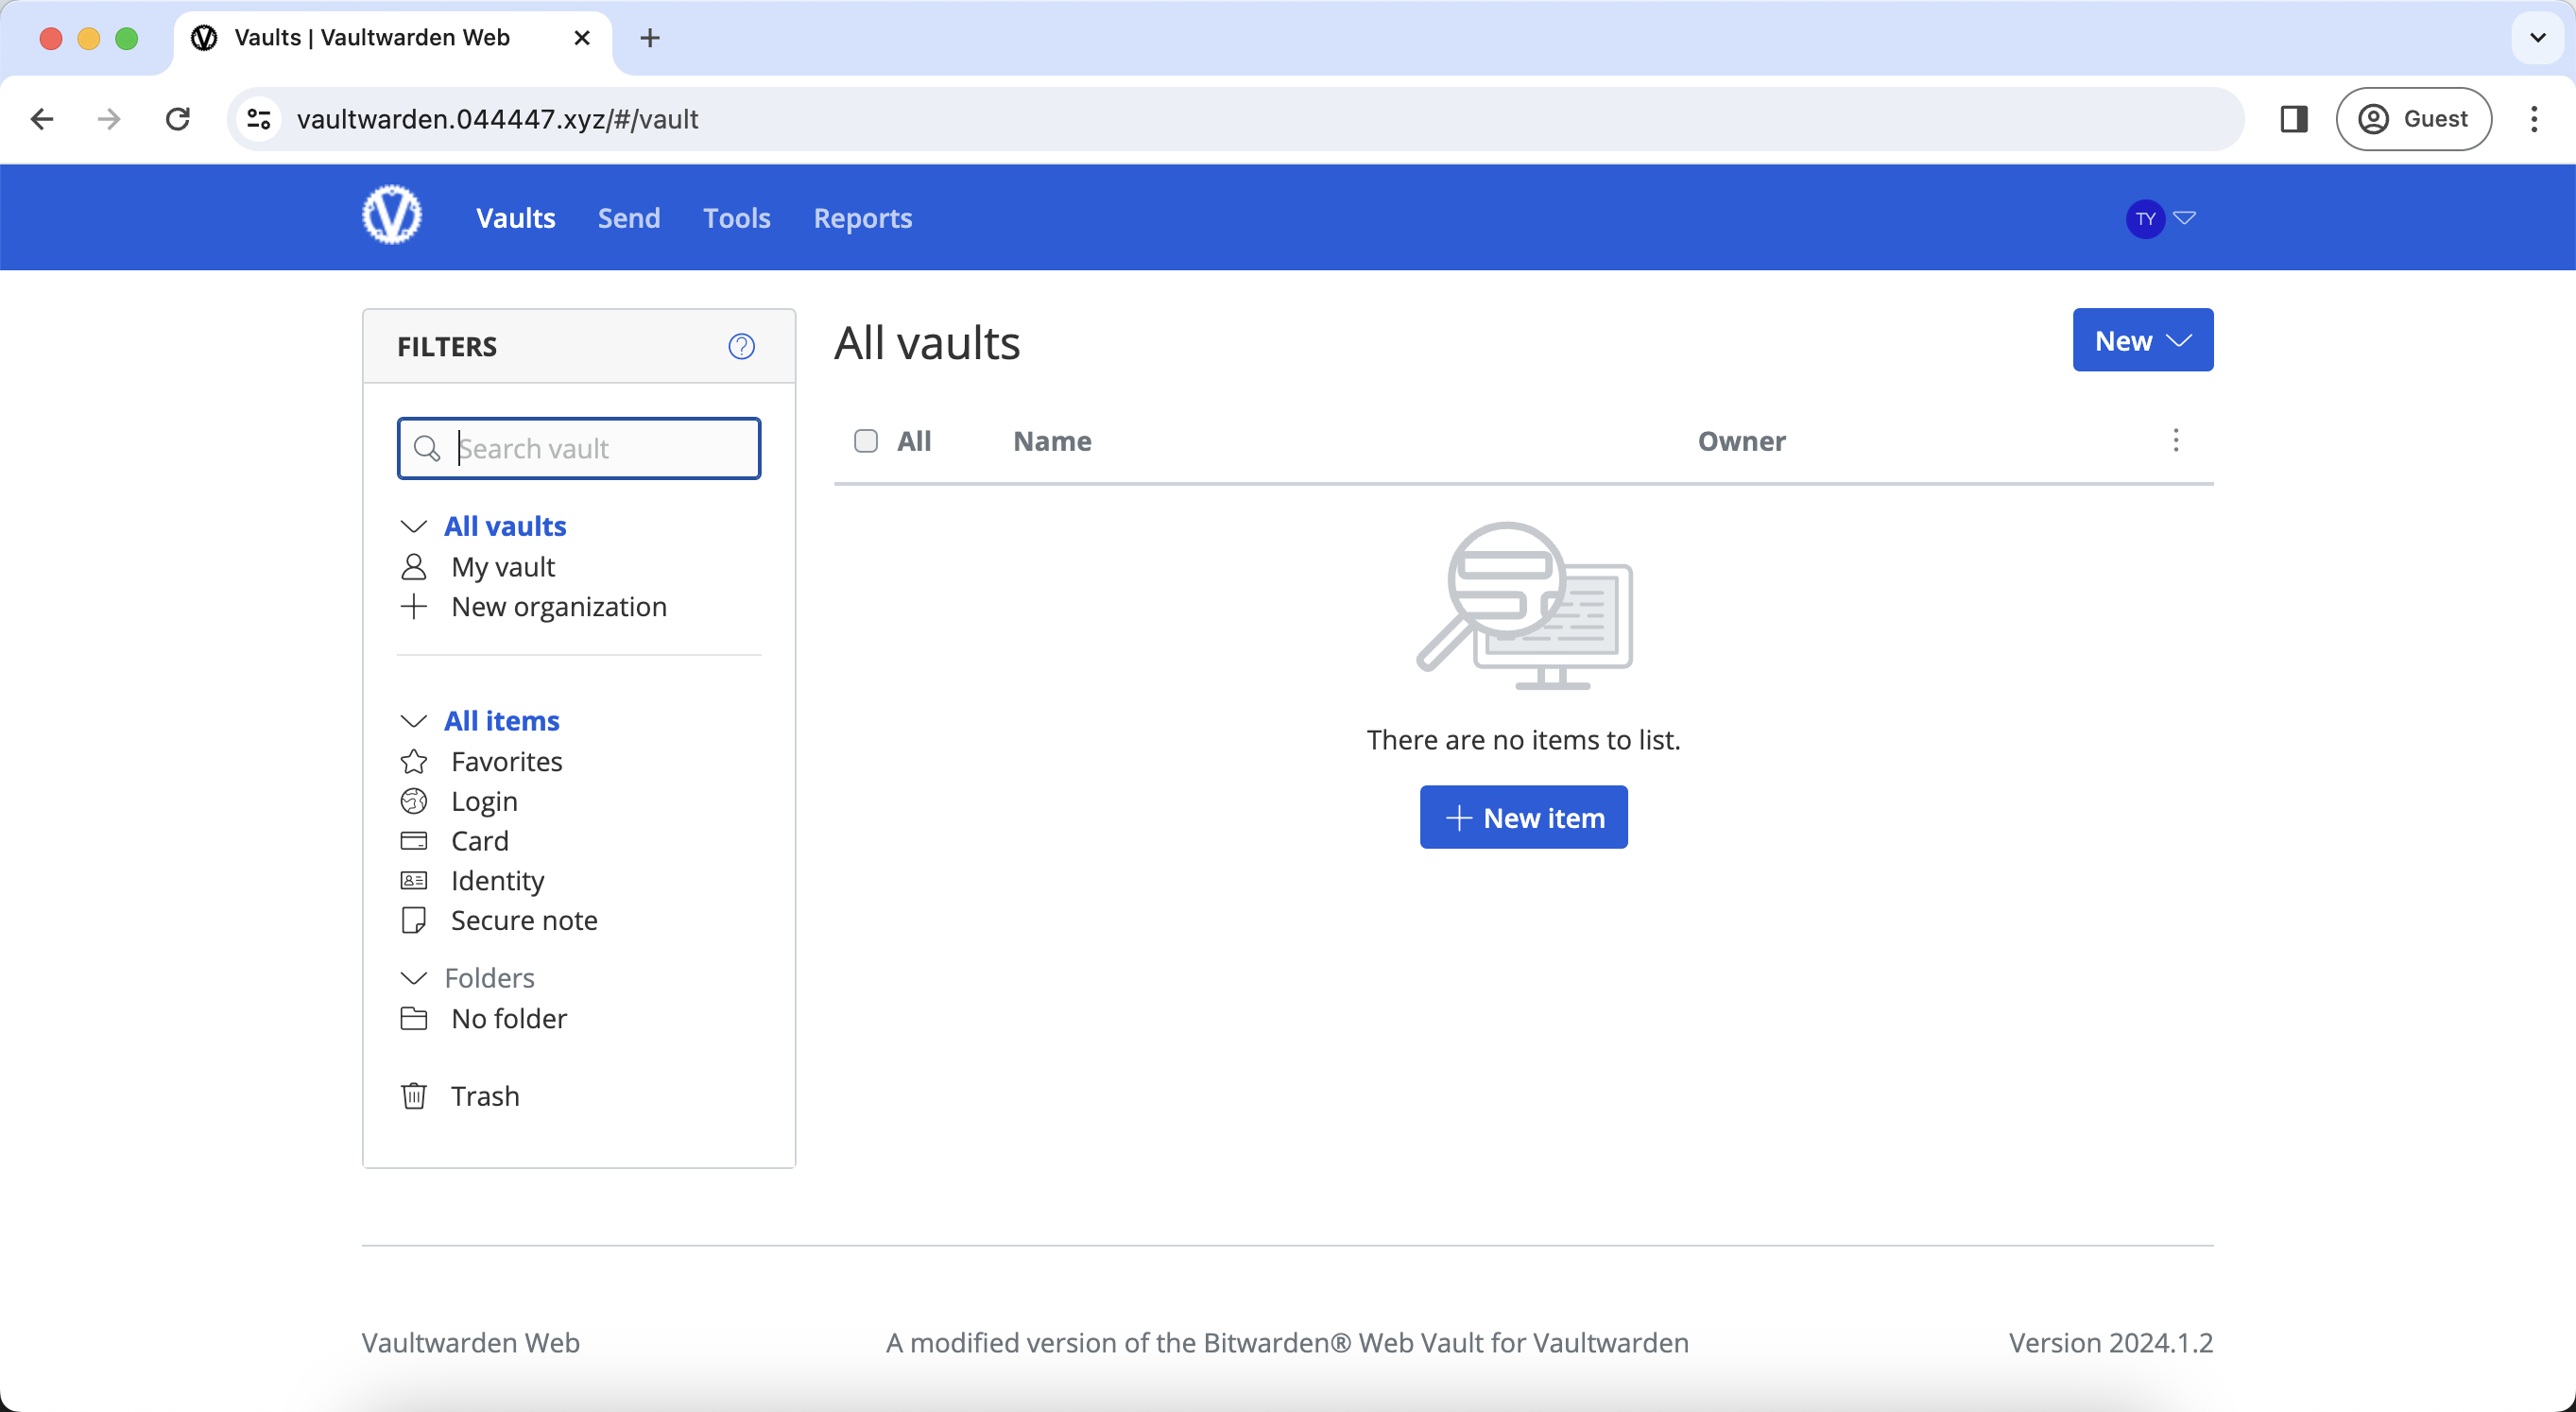The width and height of the screenshot is (2576, 1412).
Task: Select the Favorites star filter
Action: (x=413, y=761)
